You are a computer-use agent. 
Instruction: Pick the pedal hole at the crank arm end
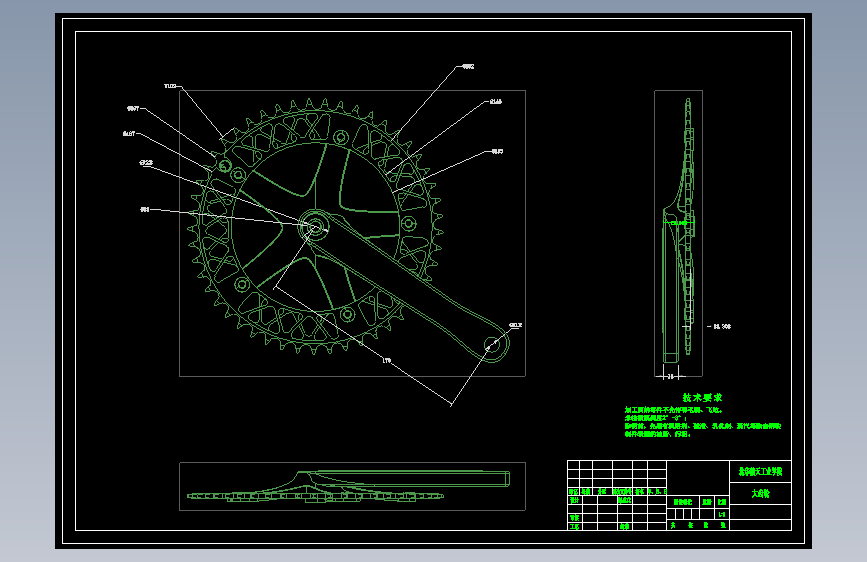click(x=492, y=346)
